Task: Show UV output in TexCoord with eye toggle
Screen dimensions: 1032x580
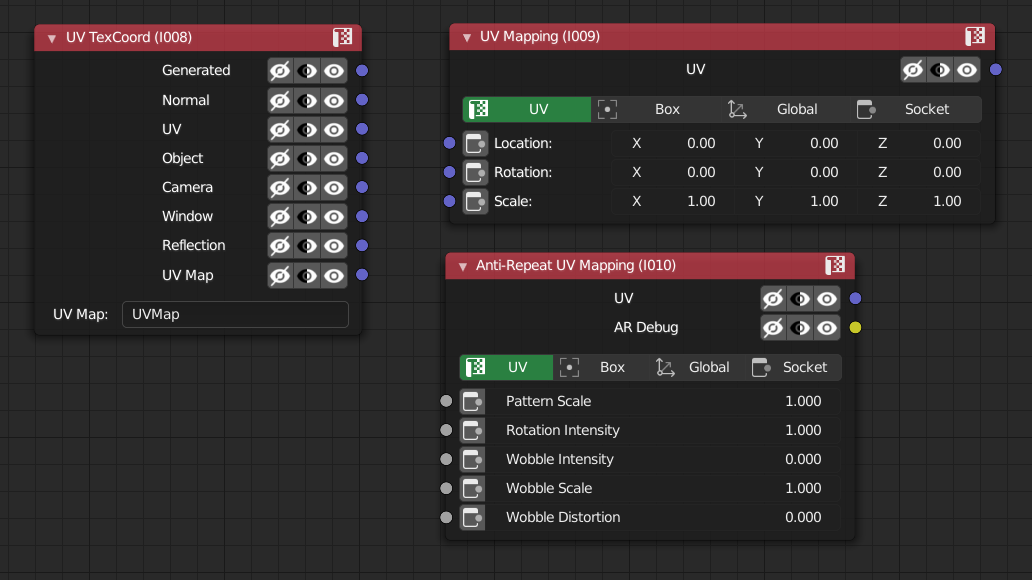Action: (x=334, y=129)
